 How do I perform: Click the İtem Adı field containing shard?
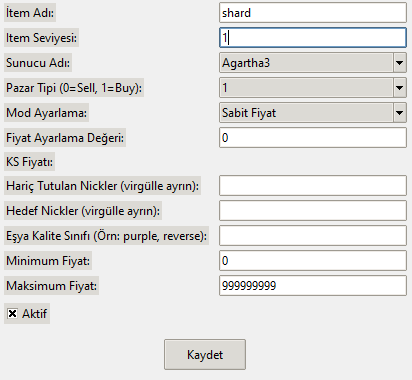(x=313, y=13)
